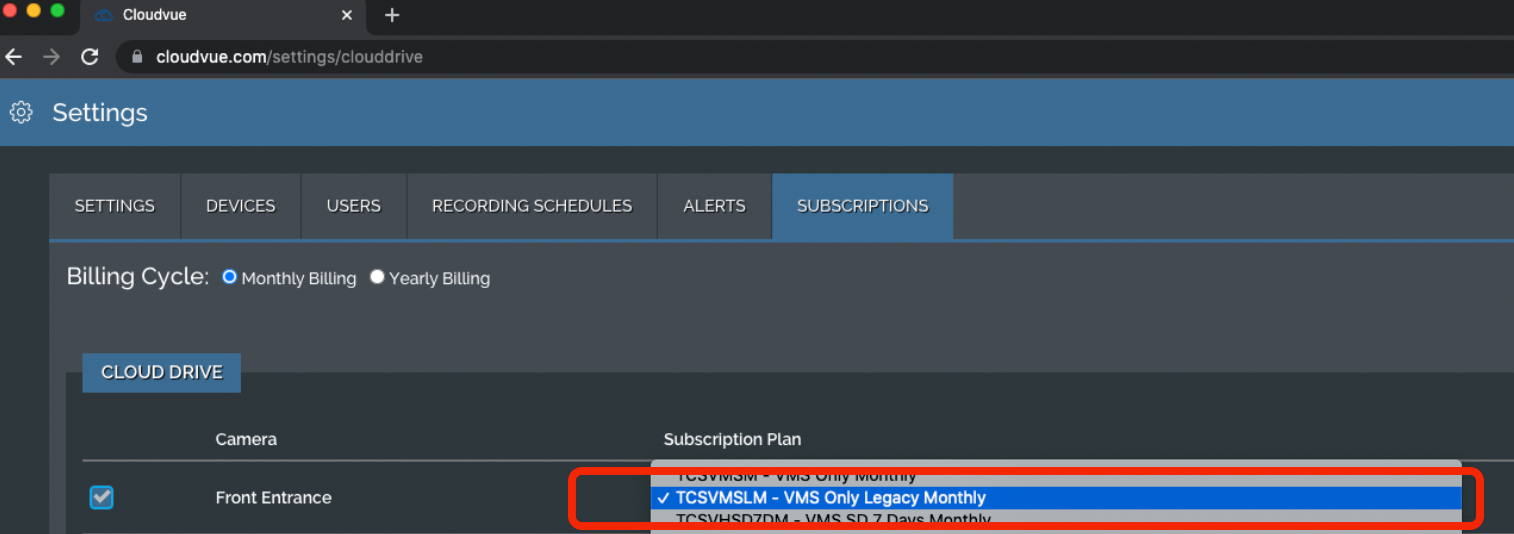Switch to the DEVICES tab
1514x534 pixels.
pyautogui.click(x=241, y=206)
